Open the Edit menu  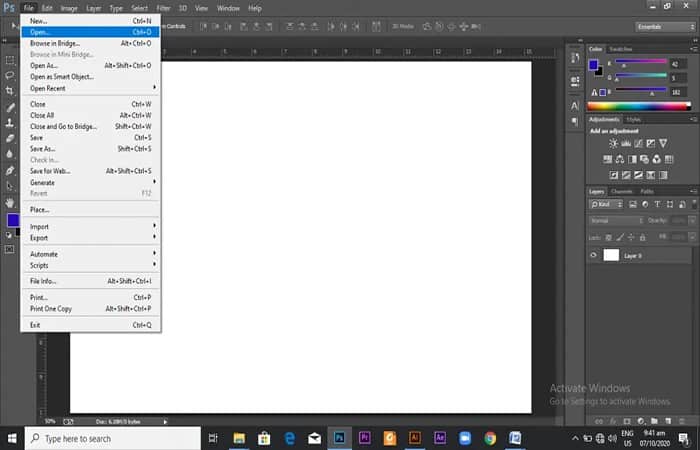pos(47,8)
